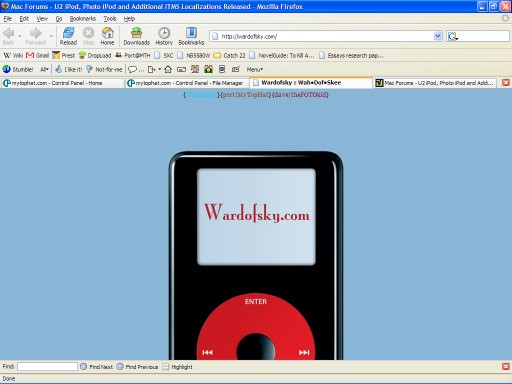Click the Stop loading button
This screenshot has width=512, height=384.
tap(88, 36)
